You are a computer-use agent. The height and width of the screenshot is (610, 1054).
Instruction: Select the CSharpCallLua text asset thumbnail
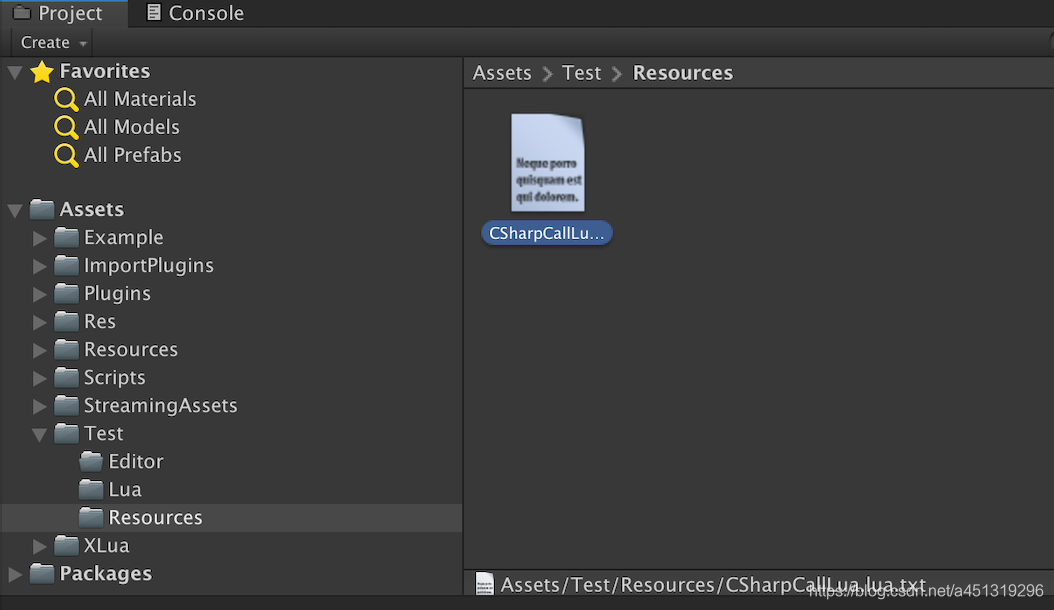click(548, 161)
